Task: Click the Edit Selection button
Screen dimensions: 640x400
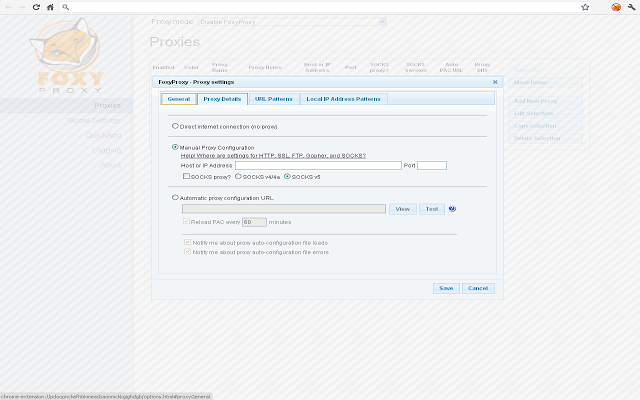Action: point(545,113)
